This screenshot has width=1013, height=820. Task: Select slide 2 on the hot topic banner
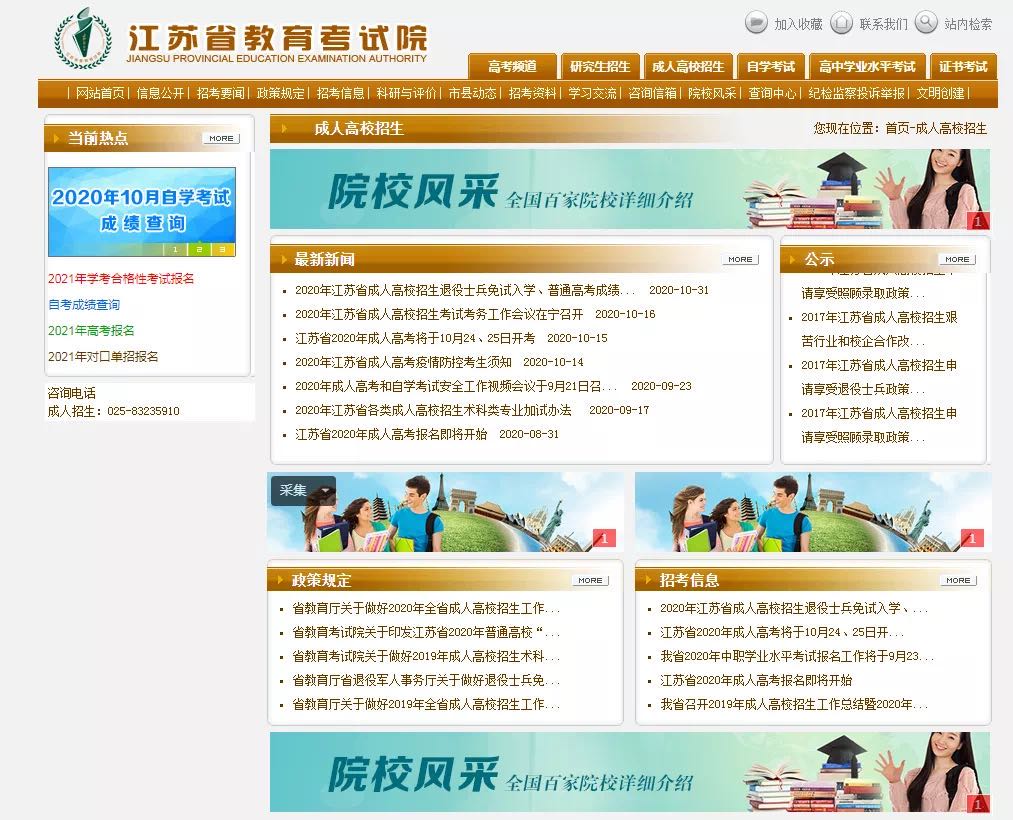tap(199, 249)
